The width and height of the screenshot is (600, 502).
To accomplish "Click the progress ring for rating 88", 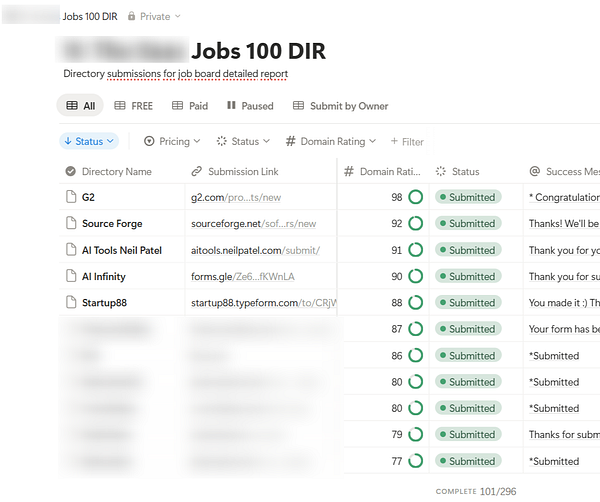I will [416, 302].
